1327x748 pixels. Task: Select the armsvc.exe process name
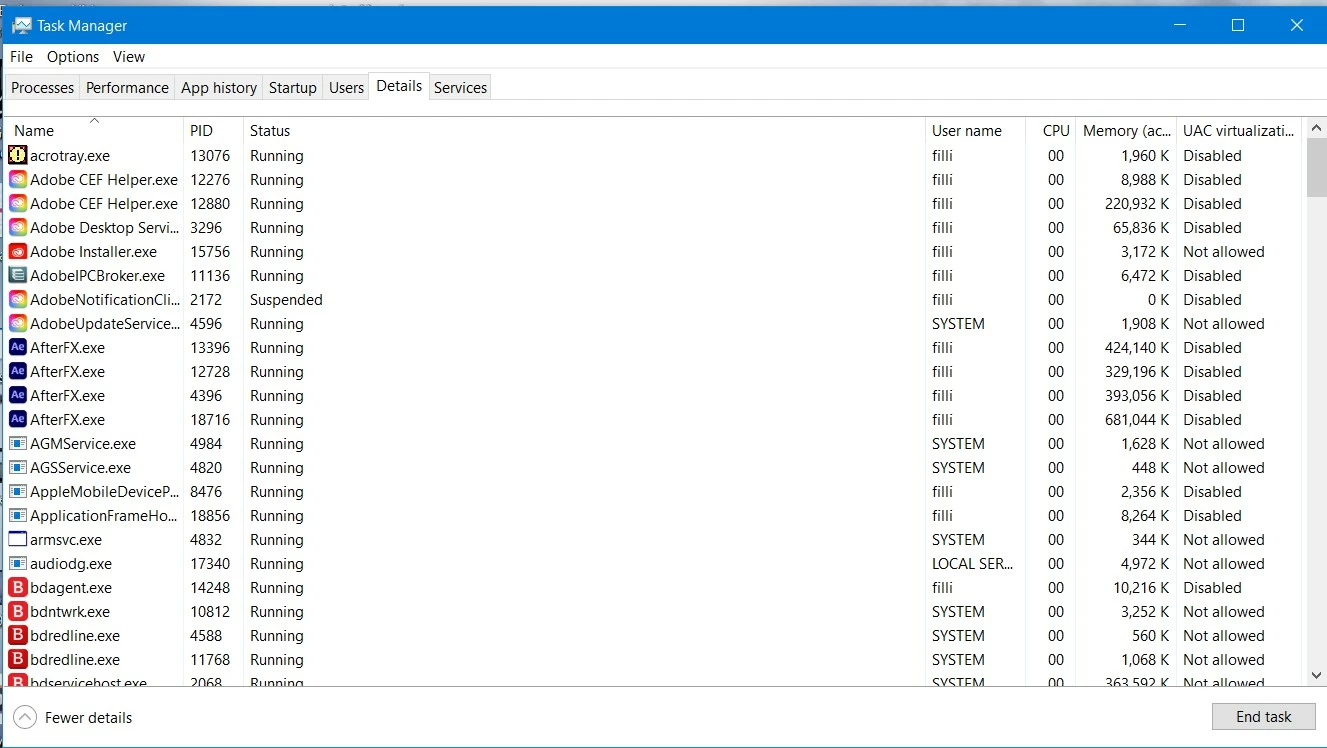(x=66, y=540)
